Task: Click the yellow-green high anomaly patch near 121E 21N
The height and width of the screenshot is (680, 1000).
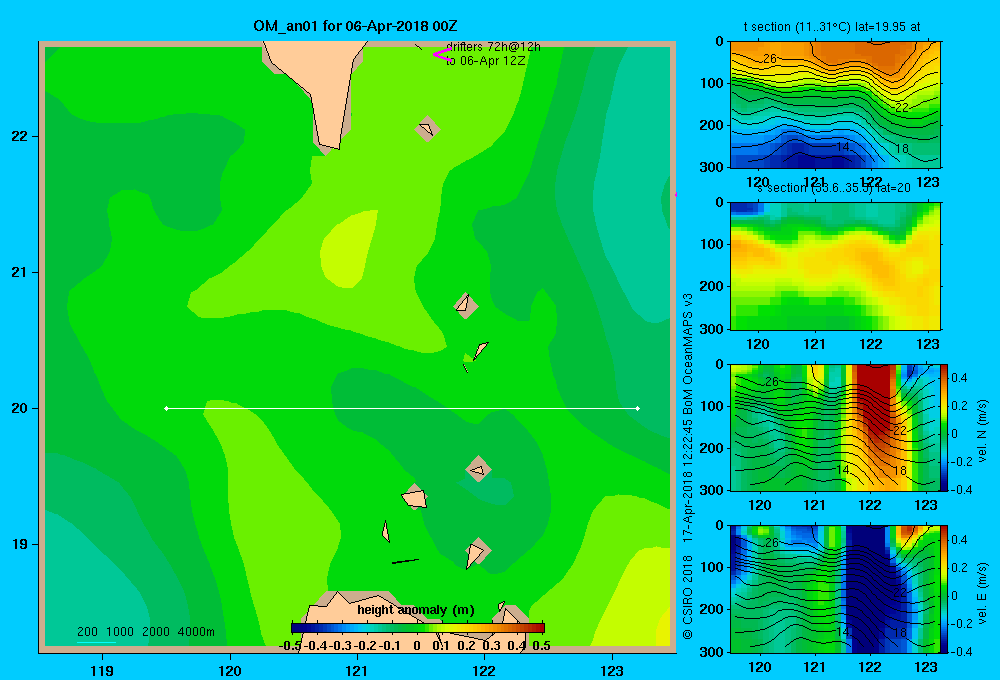Action: pyautogui.click(x=348, y=250)
